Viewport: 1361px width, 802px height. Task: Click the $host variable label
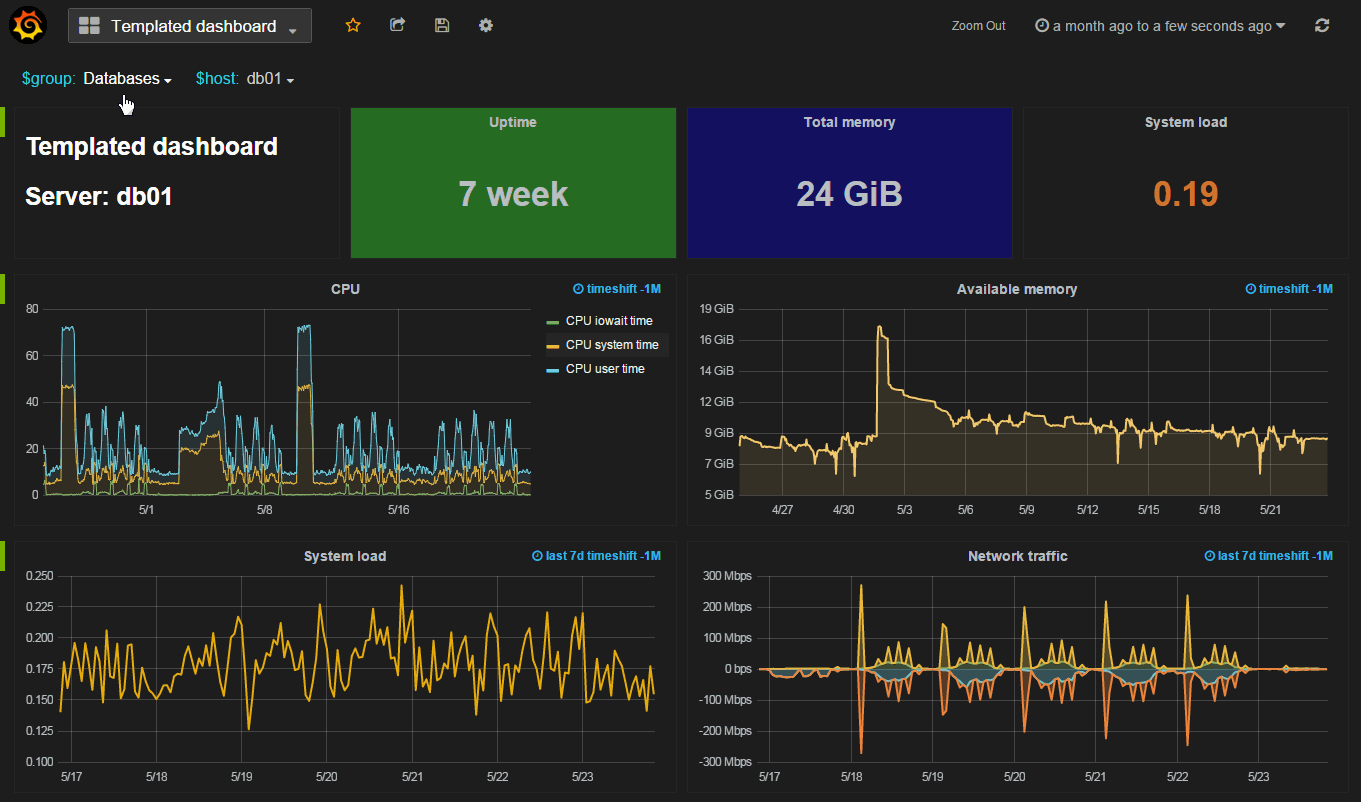pyautogui.click(x=217, y=78)
